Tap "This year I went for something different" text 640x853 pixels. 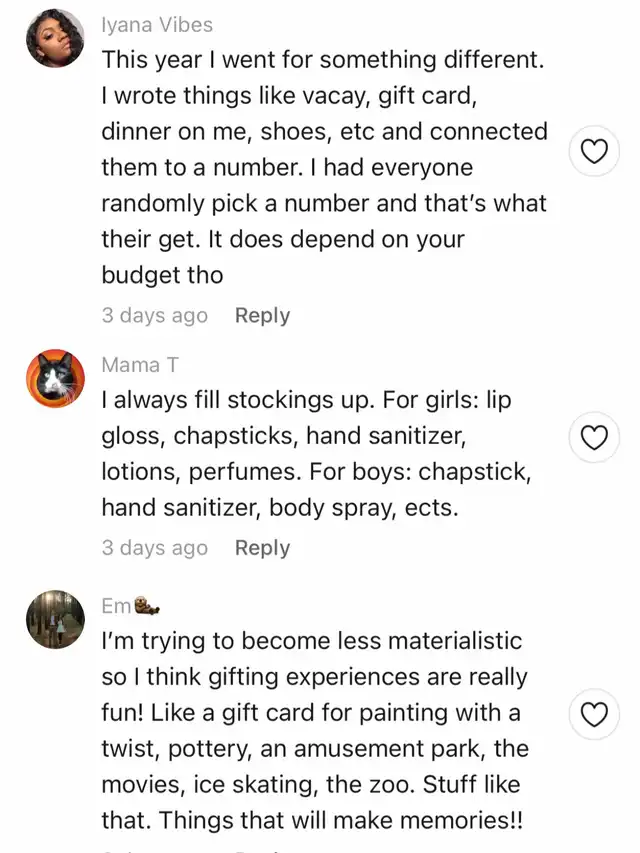click(323, 59)
